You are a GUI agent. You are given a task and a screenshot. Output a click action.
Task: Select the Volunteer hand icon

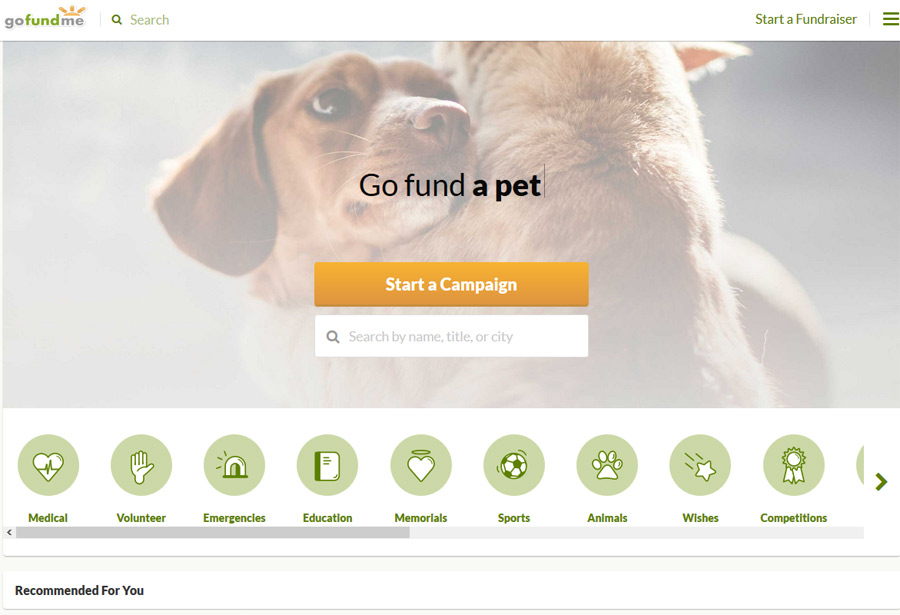(141, 465)
